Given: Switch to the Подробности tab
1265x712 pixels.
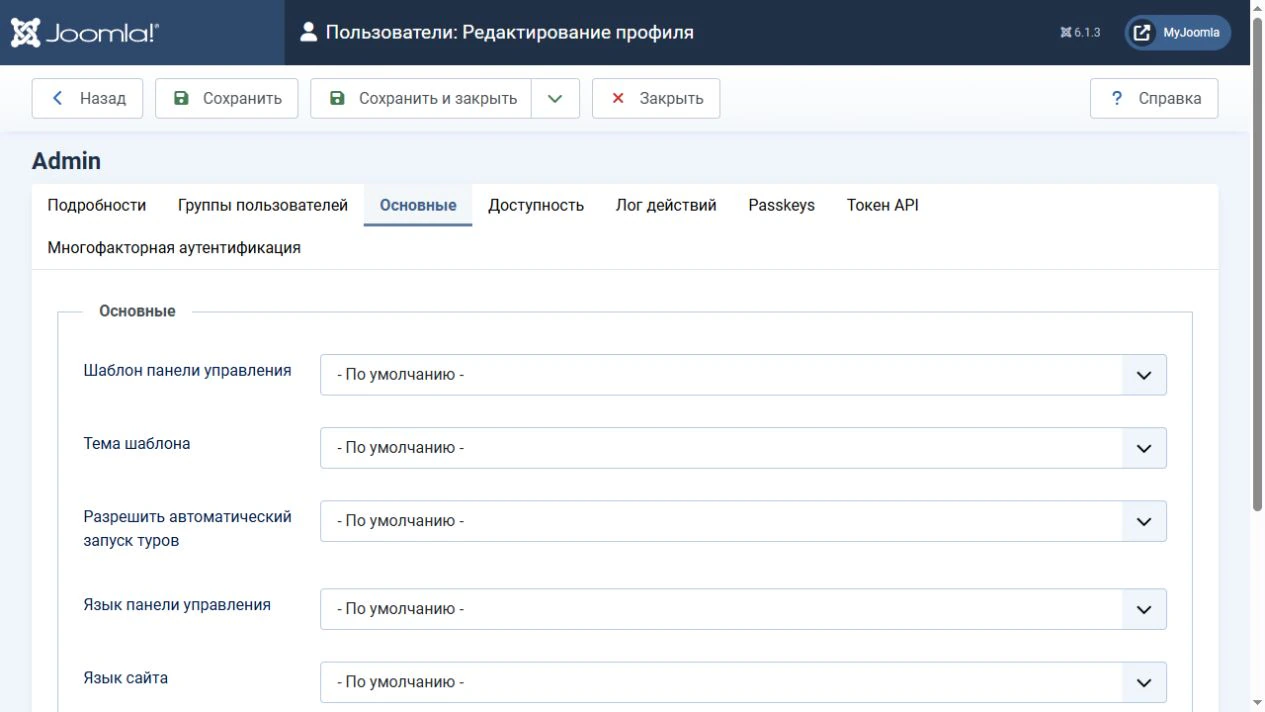Looking at the screenshot, I should coord(97,205).
